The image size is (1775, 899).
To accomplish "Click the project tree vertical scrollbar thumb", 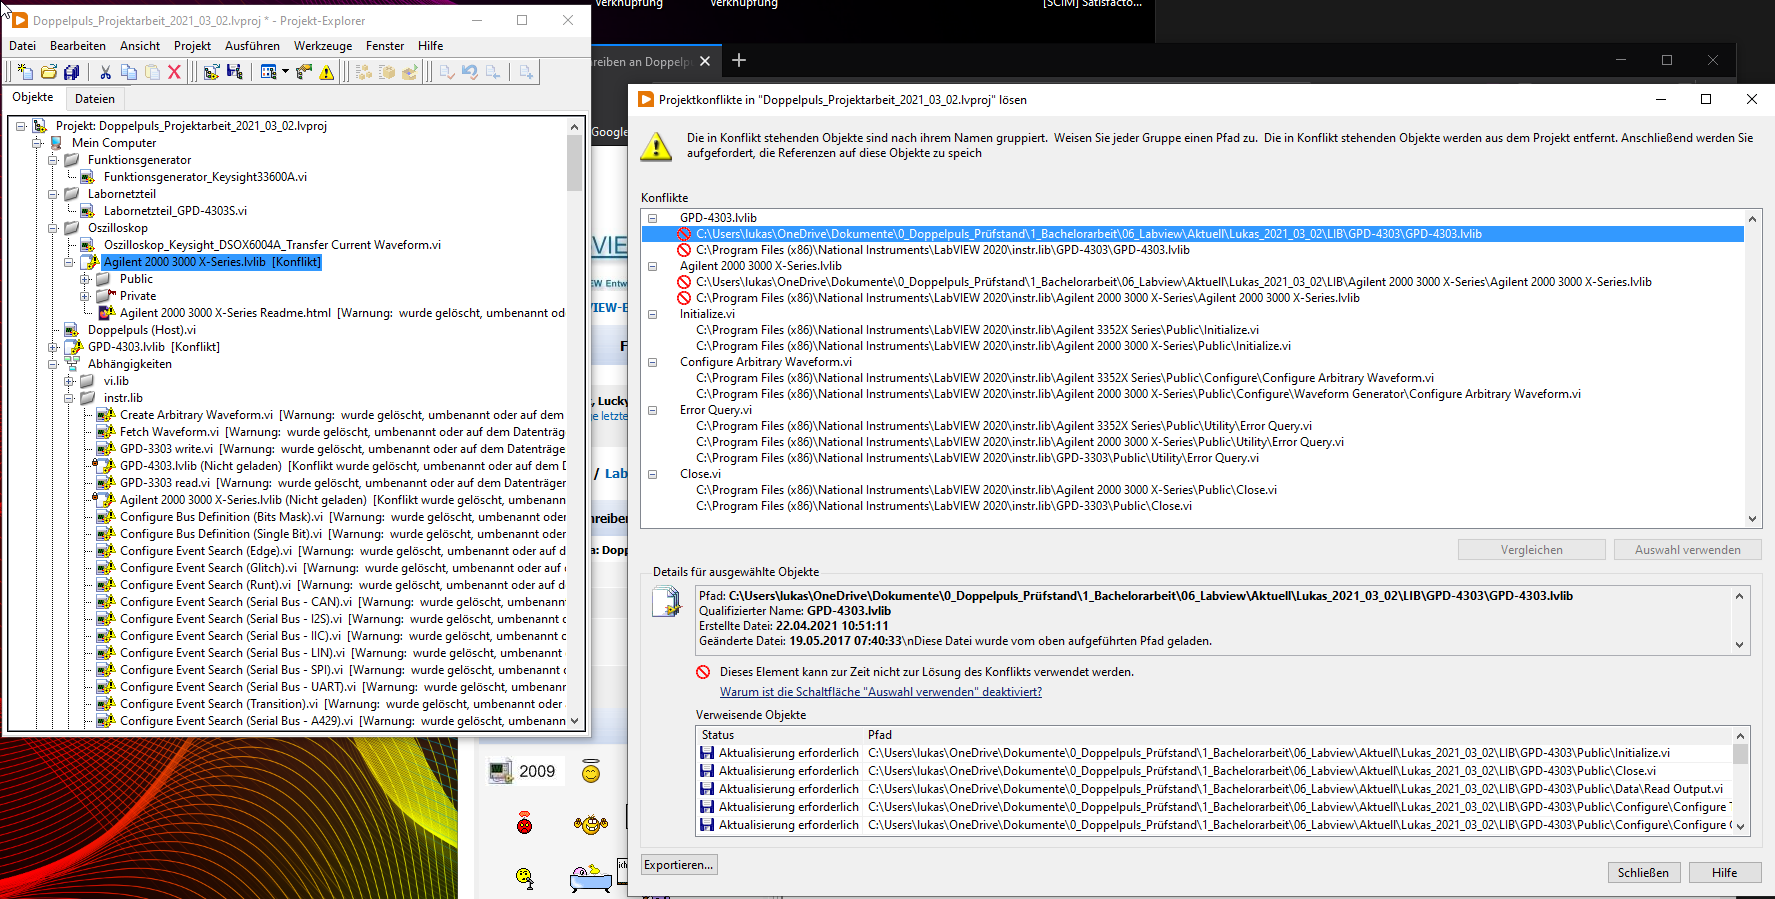I will pyautogui.click(x=574, y=163).
